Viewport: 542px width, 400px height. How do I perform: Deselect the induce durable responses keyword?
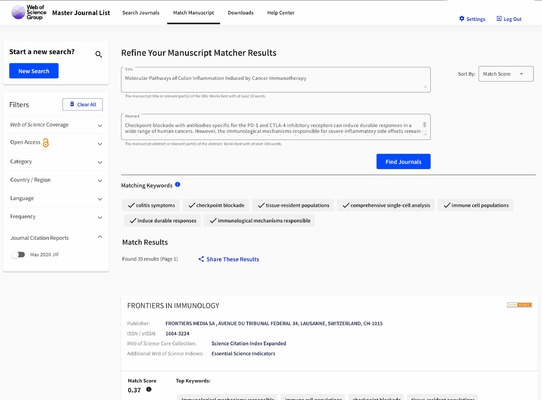pyautogui.click(x=162, y=221)
